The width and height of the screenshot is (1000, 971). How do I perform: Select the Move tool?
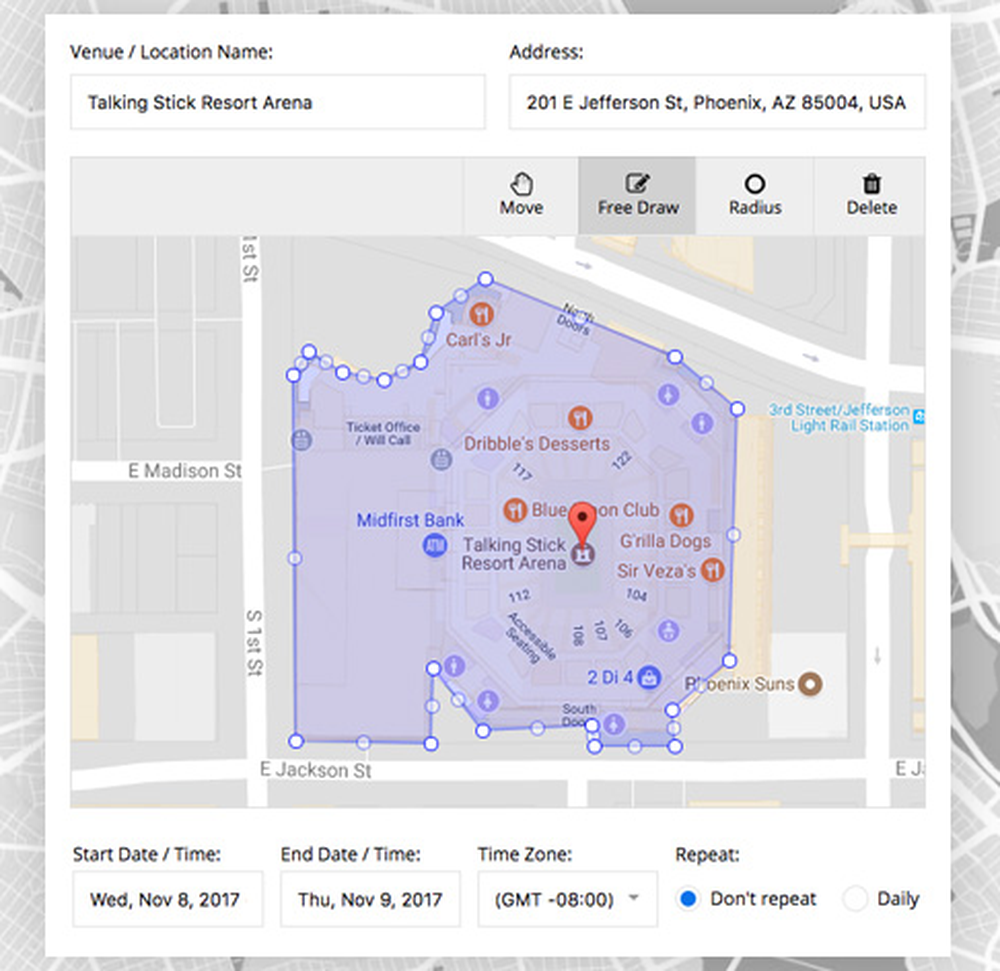pyautogui.click(x=521, y=196)
